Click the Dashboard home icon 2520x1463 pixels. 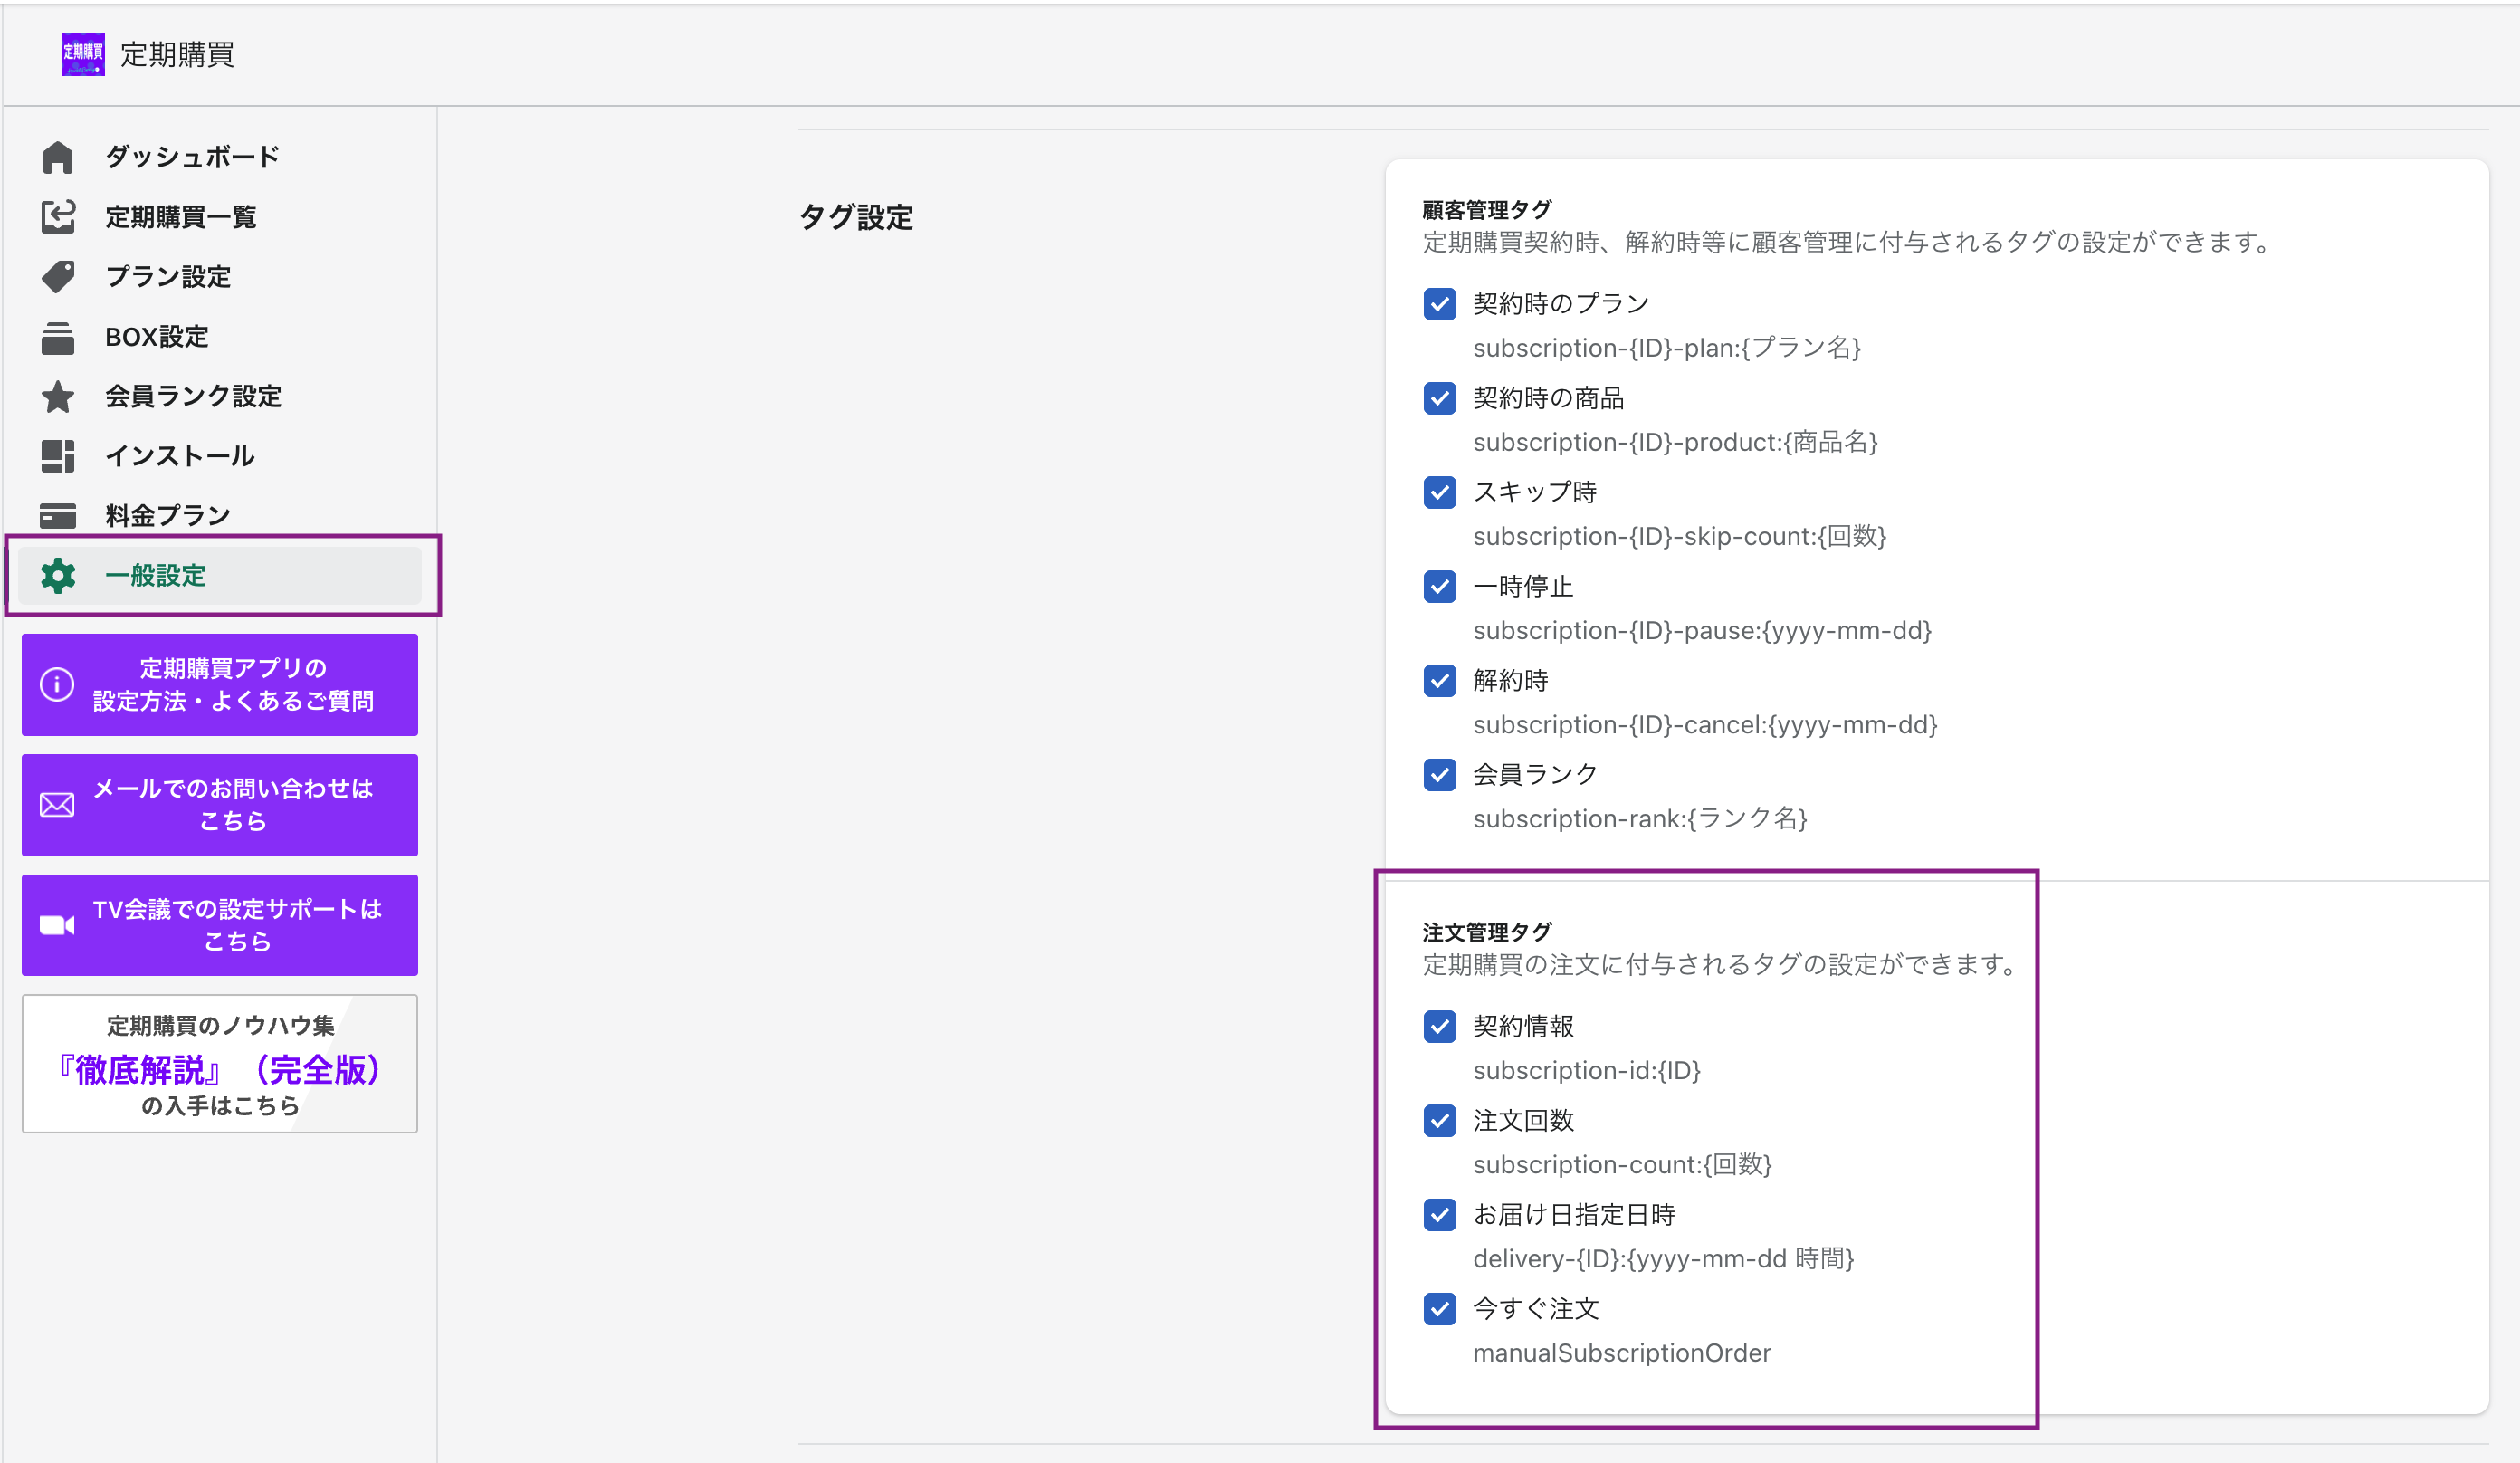click(58, 157)
